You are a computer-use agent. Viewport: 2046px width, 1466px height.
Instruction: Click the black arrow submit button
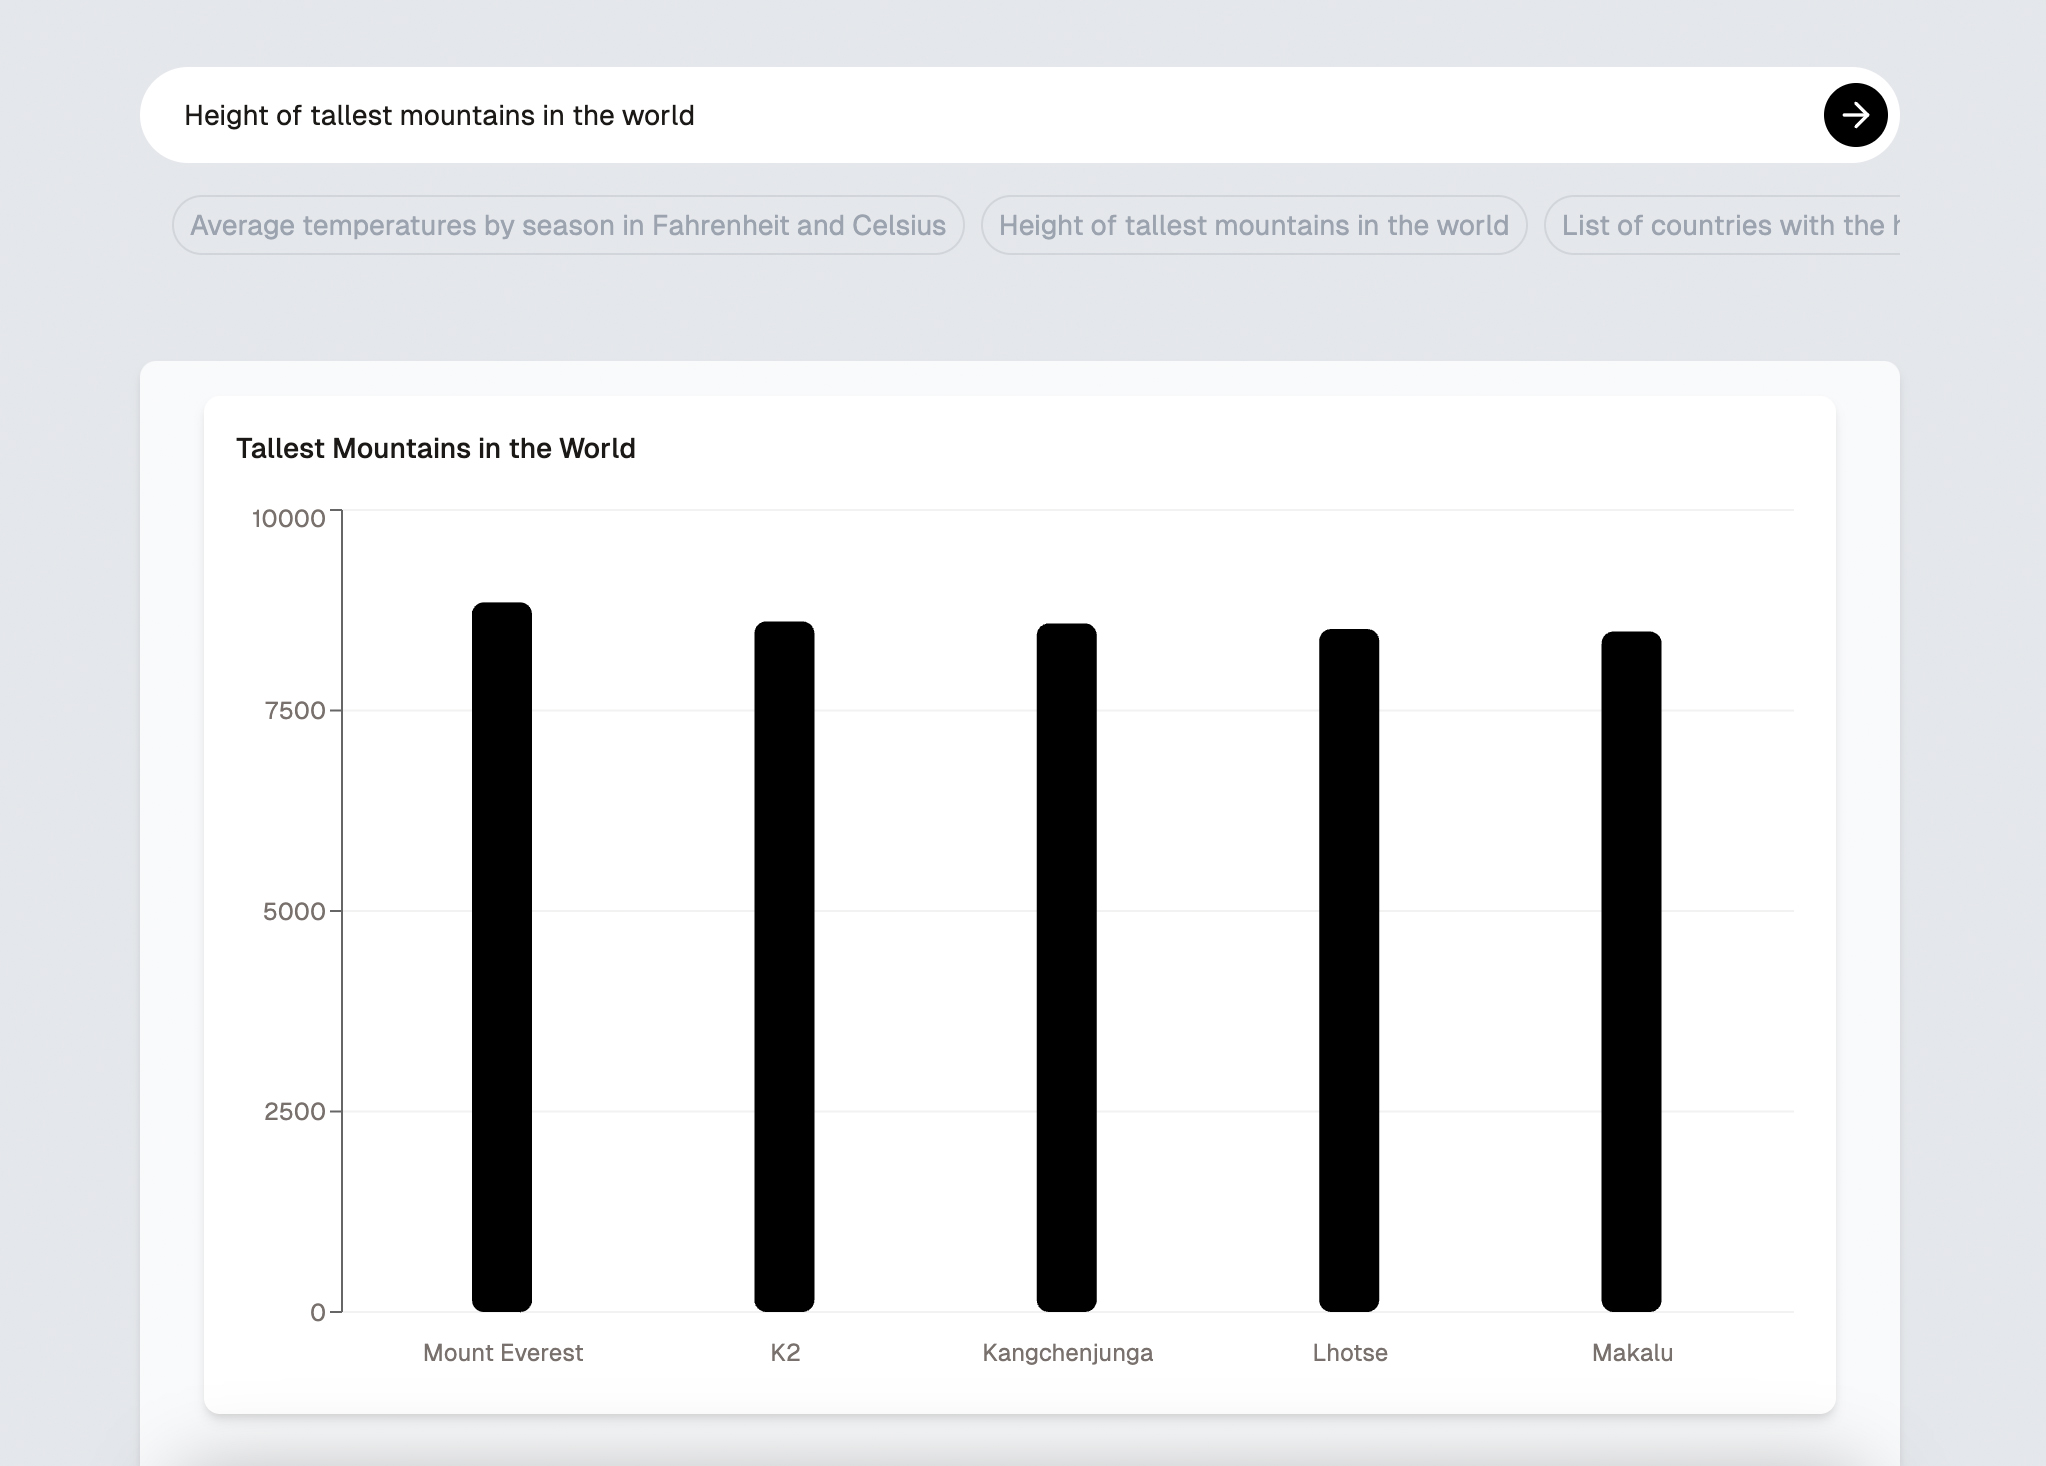tap(1855, 115)
